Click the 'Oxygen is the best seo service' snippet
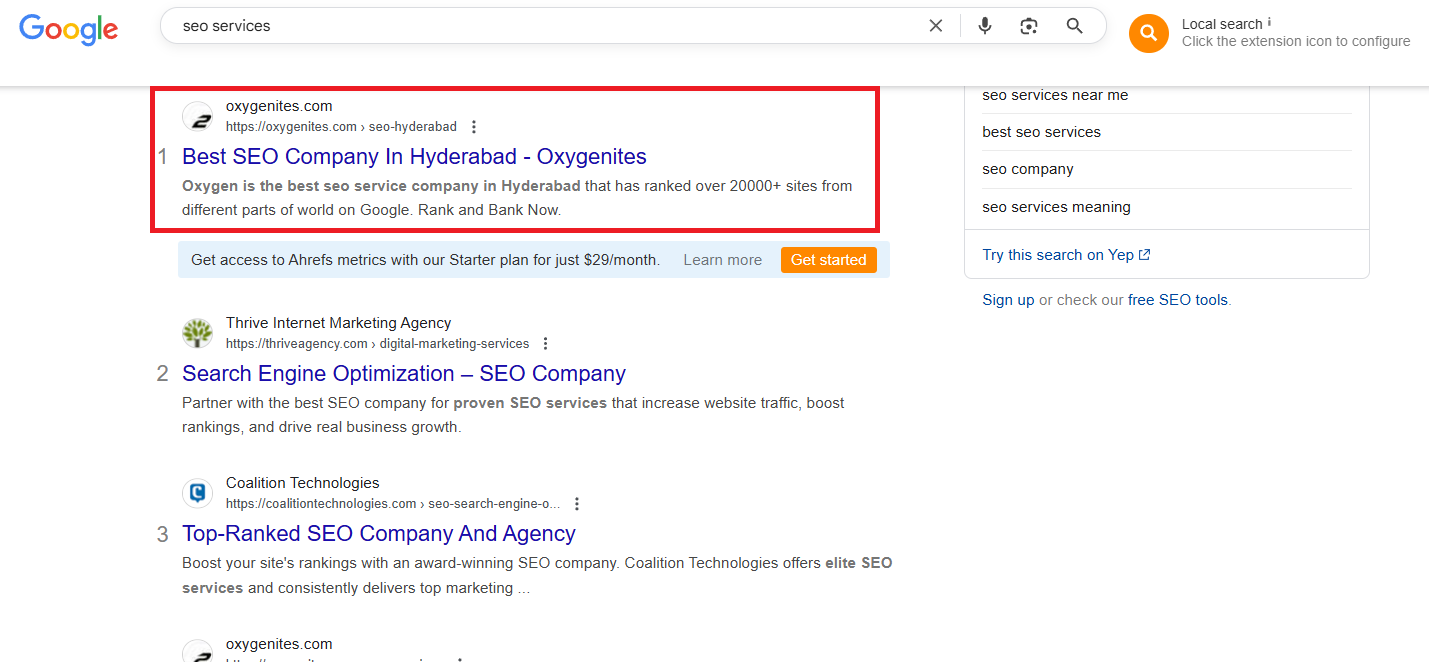Viewport: 1429px width, 662px height. [517, 198]
